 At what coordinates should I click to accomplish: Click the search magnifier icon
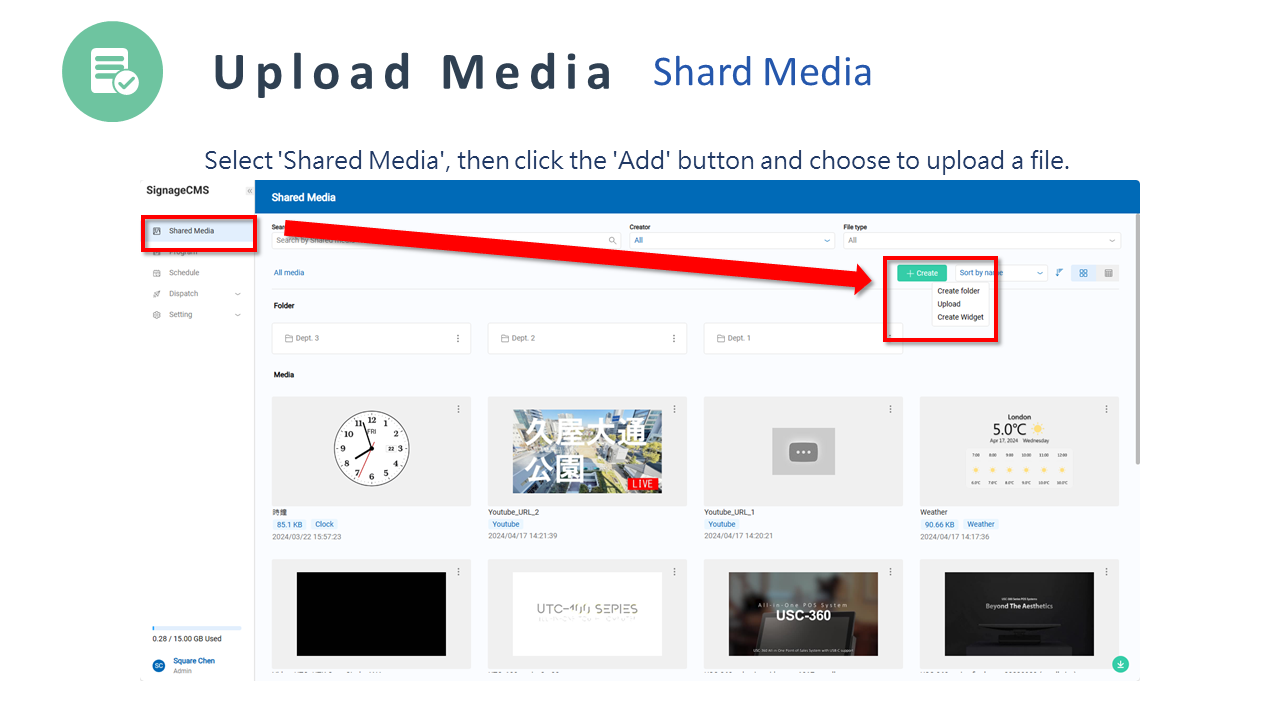point(613,241)
